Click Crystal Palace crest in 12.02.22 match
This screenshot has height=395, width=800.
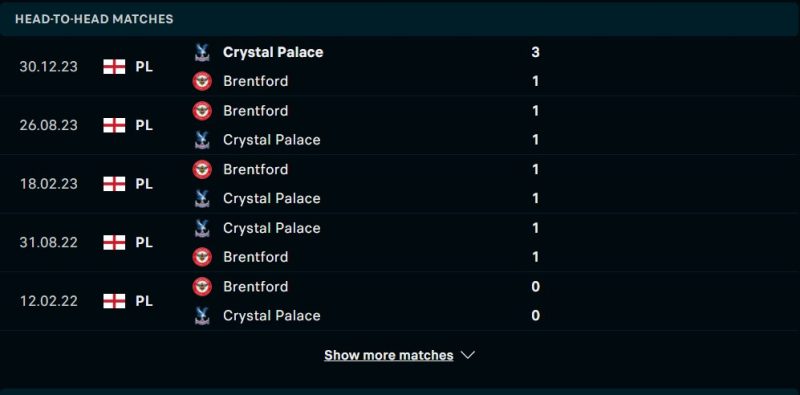(202, 316)
